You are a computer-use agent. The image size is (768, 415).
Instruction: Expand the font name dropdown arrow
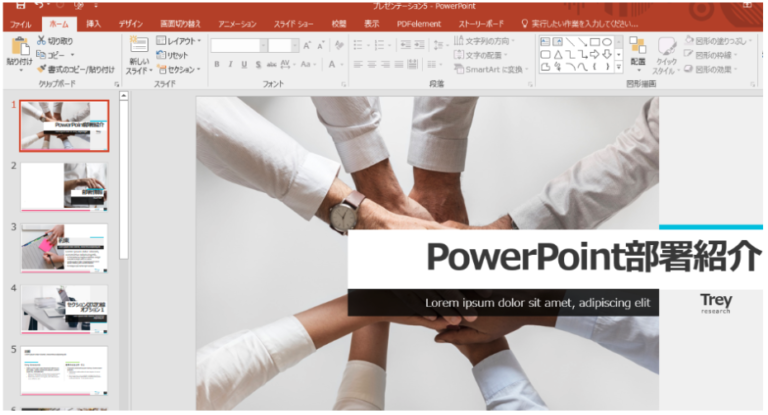[x=264, y=46]
